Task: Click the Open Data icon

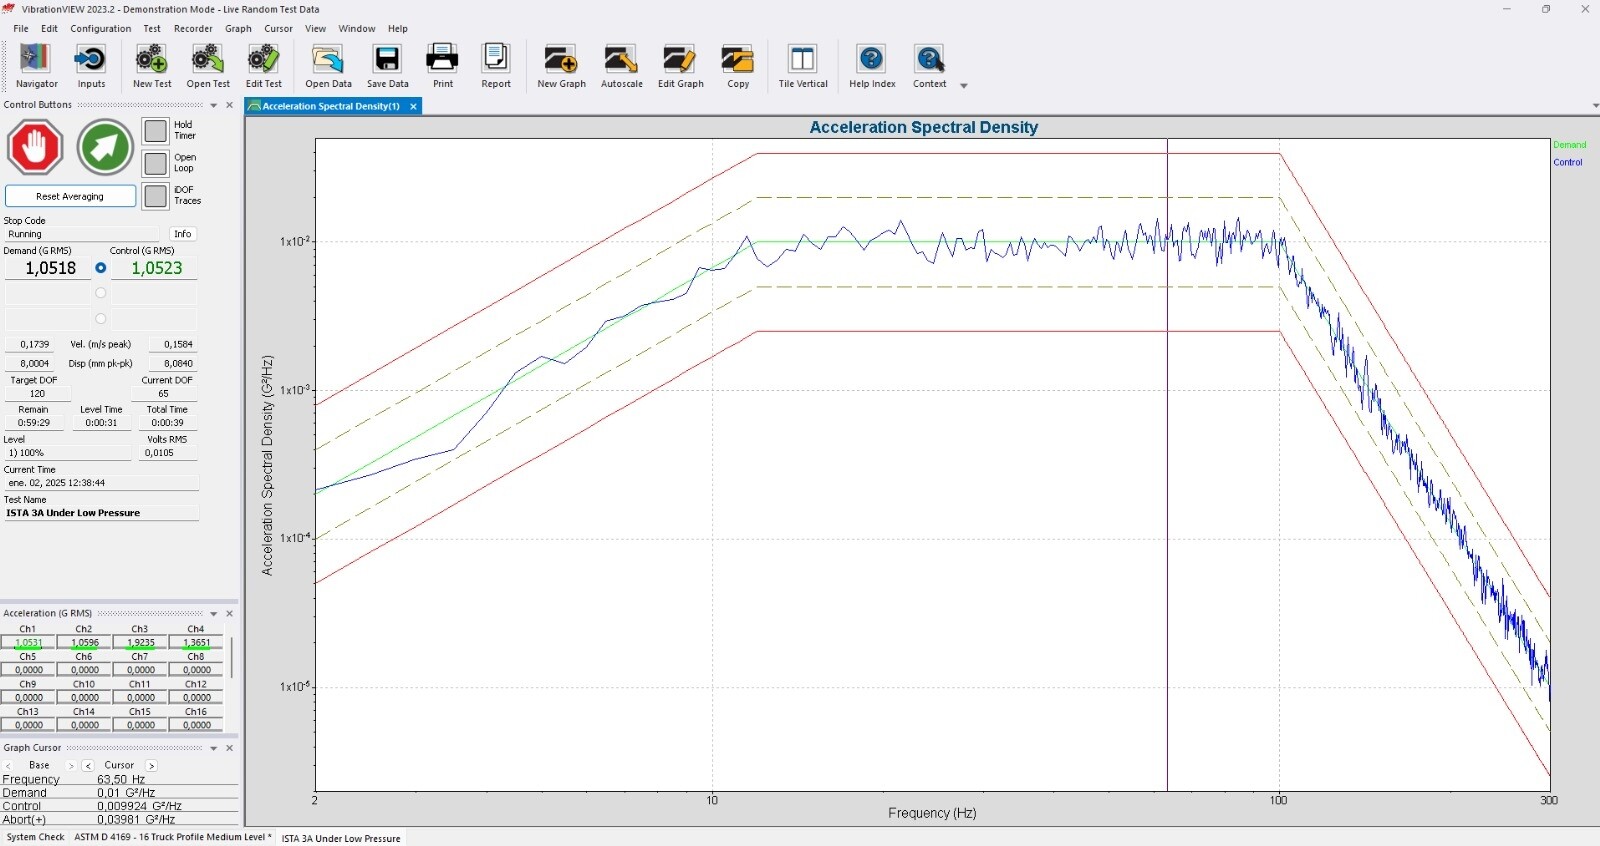Action: click(x=328, y=67)
